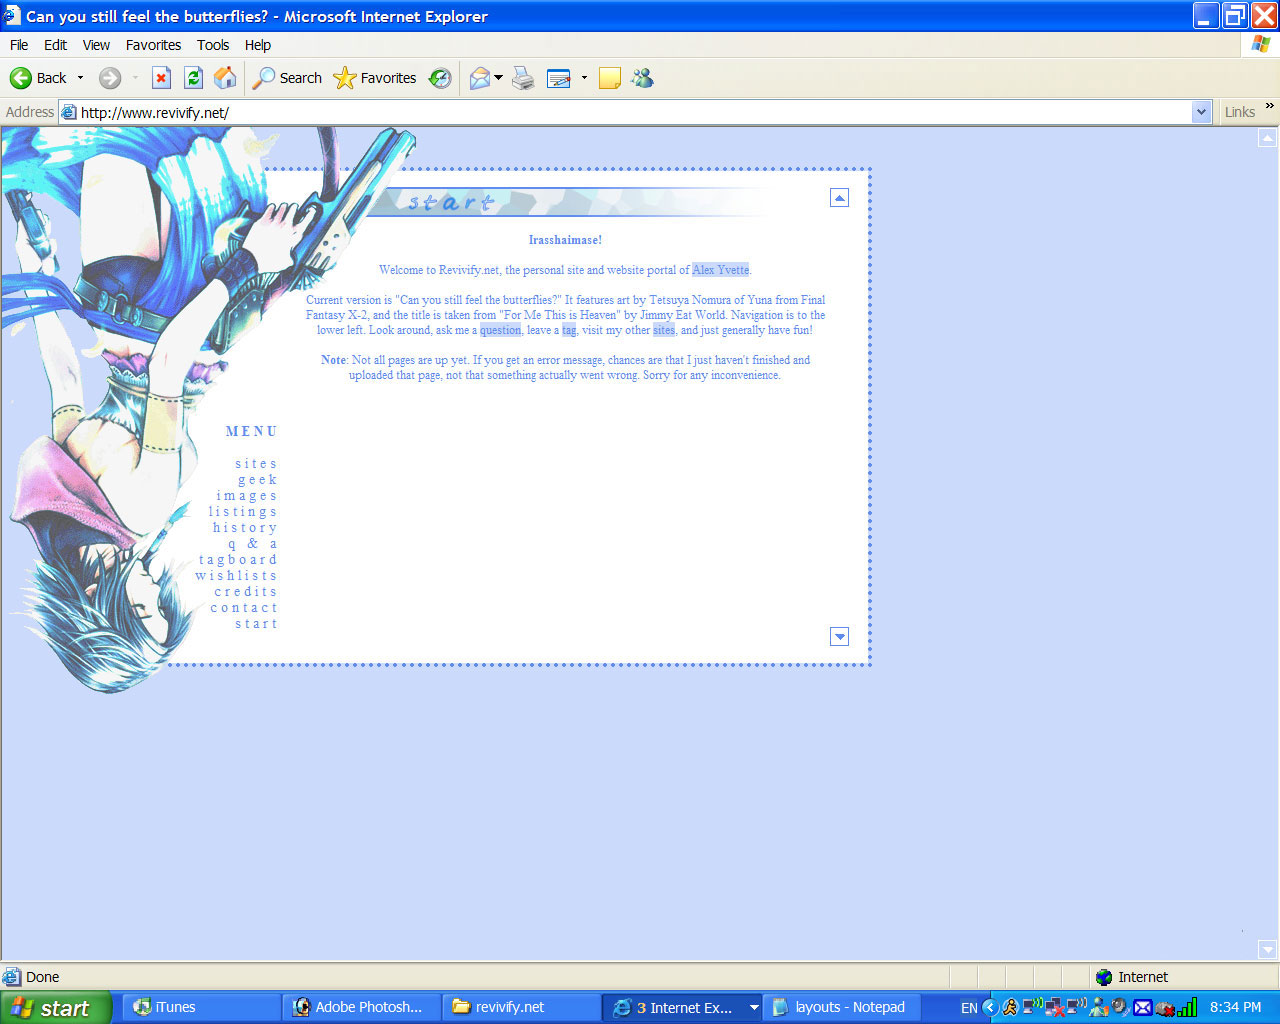Switch to layouts - Notepad in taskbar

(x=841, y=1008)
